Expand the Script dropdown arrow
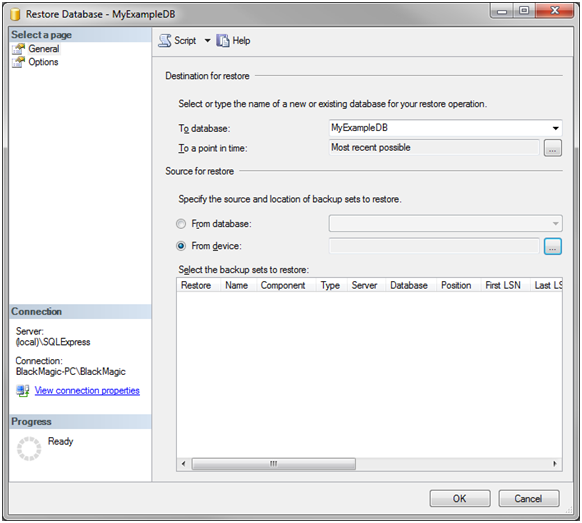This screenshot has width=582, height=523. [207, 40]
